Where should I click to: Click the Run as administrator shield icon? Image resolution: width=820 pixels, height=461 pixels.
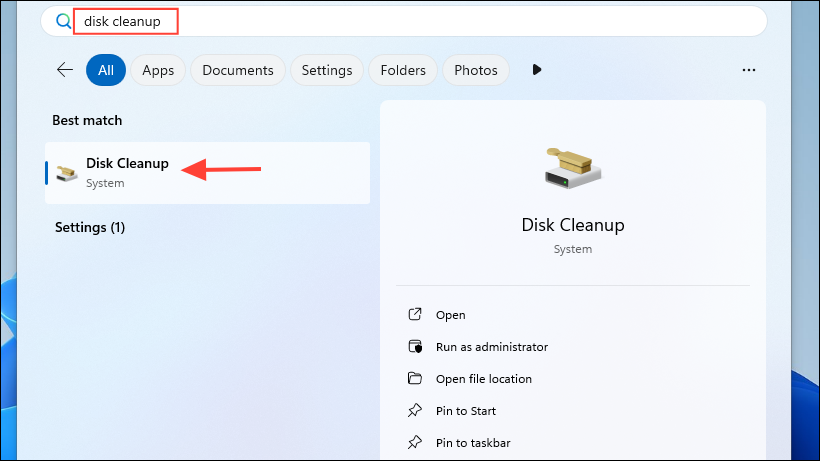click(415, 347)
